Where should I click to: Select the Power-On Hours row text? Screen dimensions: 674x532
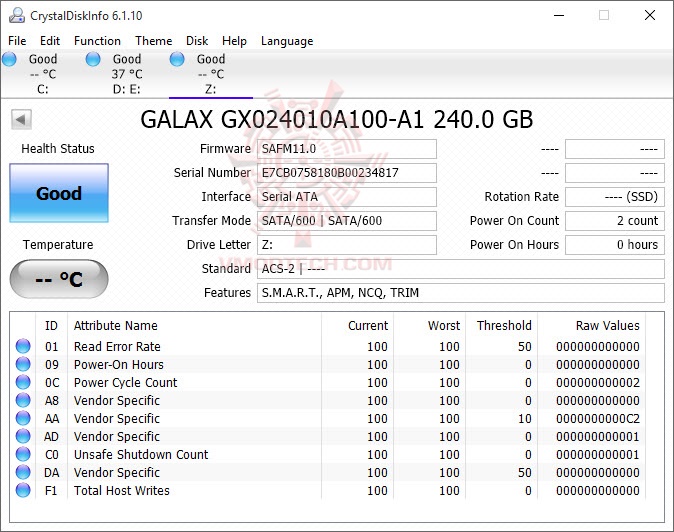(x=119, y=364)
